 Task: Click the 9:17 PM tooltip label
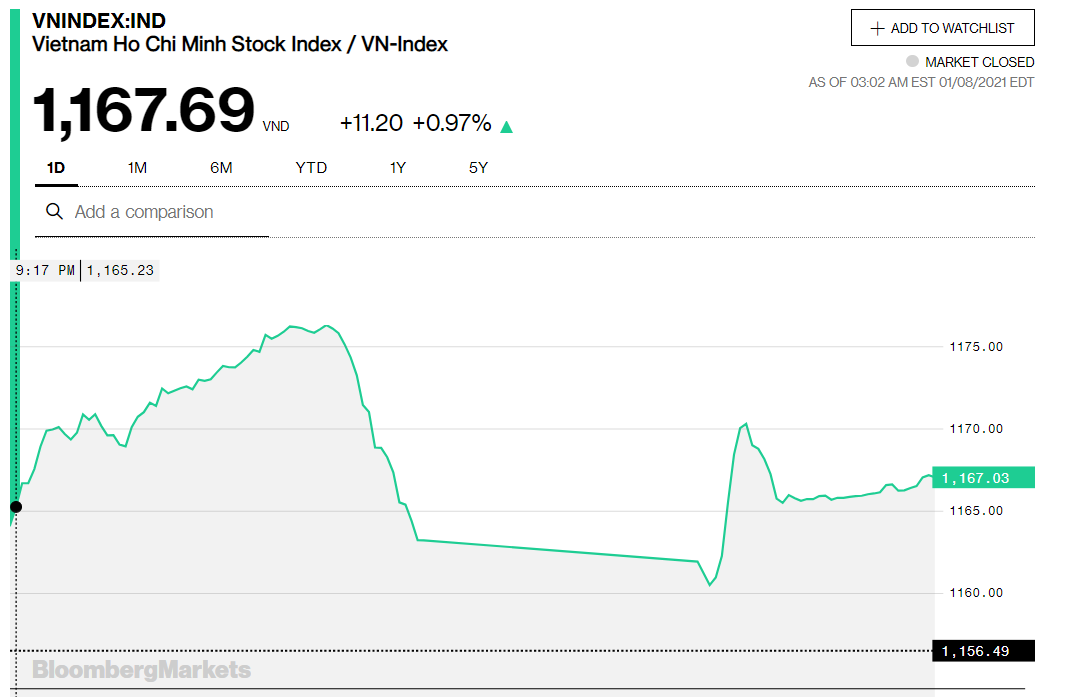(45, 271)
